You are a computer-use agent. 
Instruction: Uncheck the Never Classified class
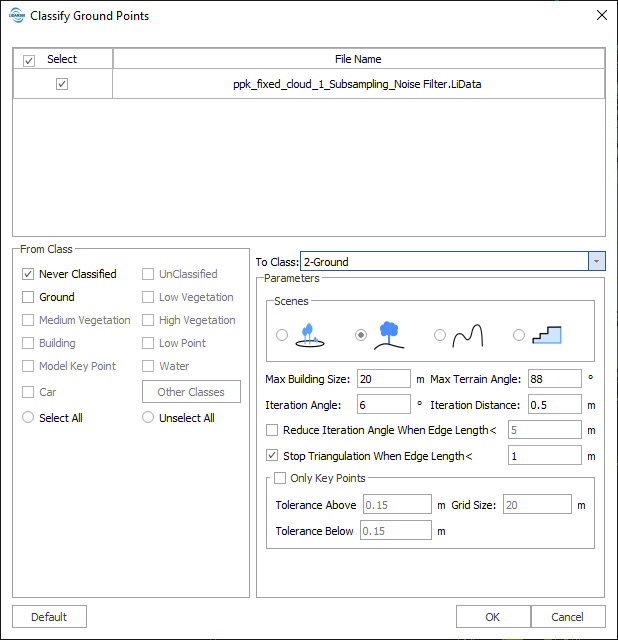[x=28, y=274]
